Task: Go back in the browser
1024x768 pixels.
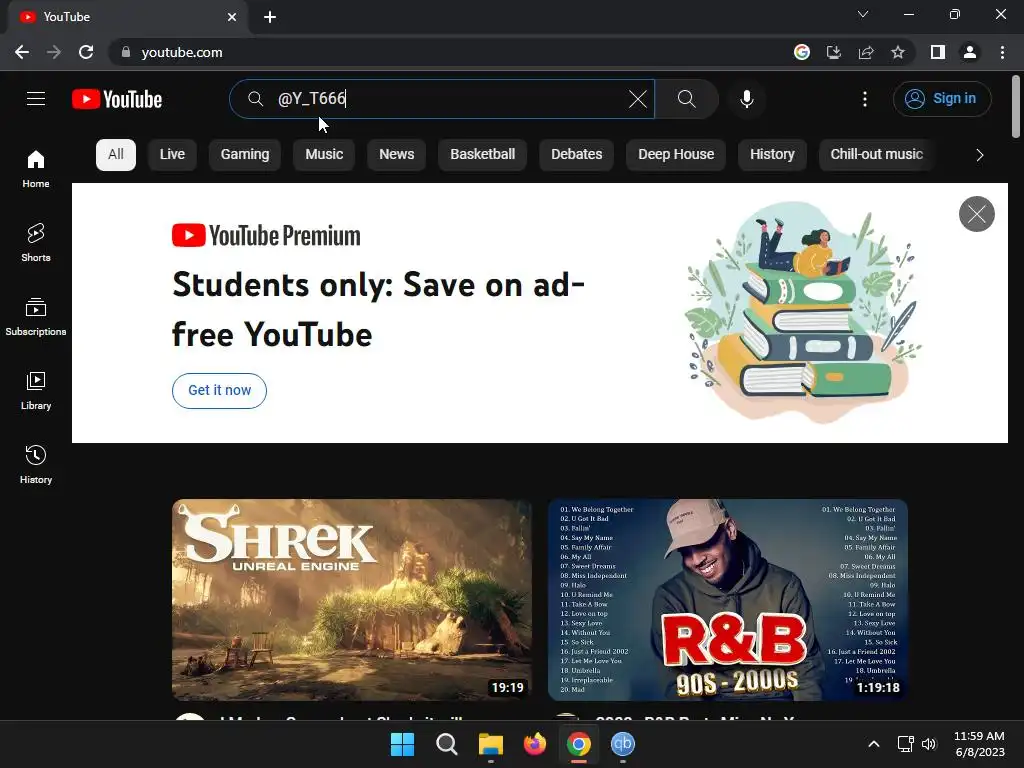Action: coord(22,52)
